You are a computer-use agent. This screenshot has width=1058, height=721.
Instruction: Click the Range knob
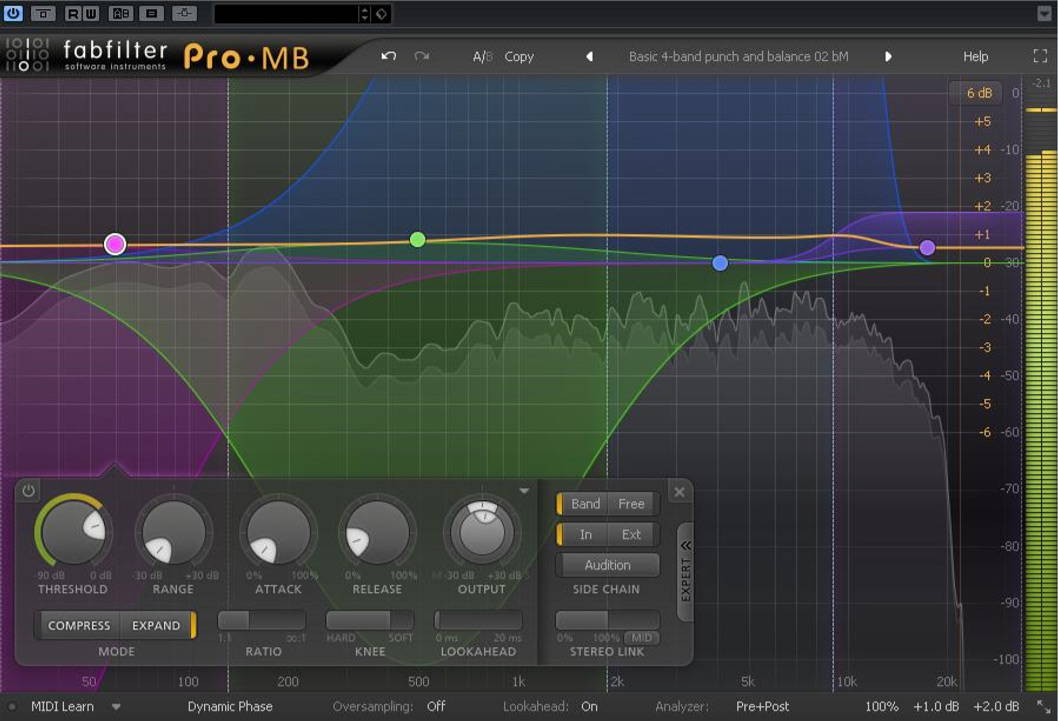pos(173,532)
